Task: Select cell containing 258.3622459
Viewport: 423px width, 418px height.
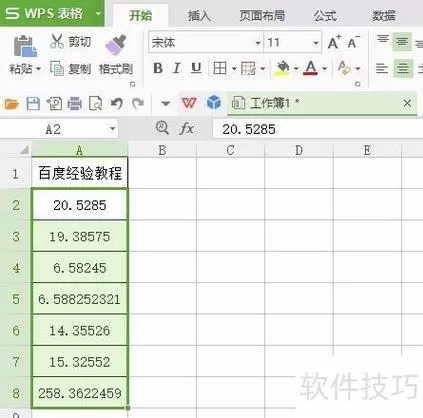Action: point(80,393)
